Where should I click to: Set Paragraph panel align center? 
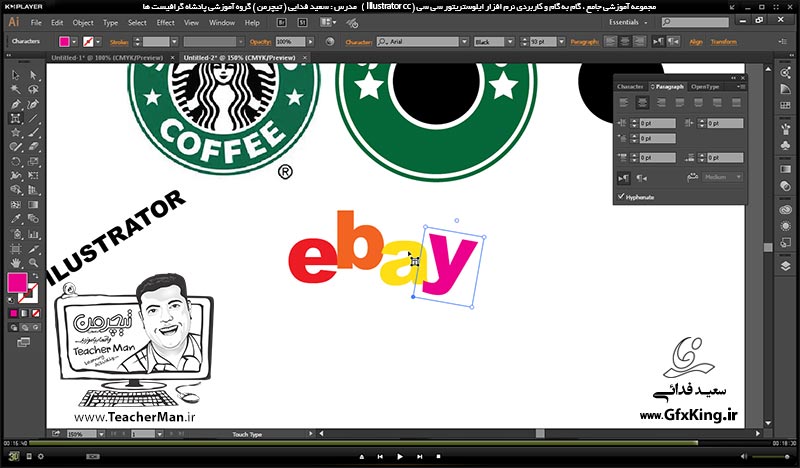(642, 103)
